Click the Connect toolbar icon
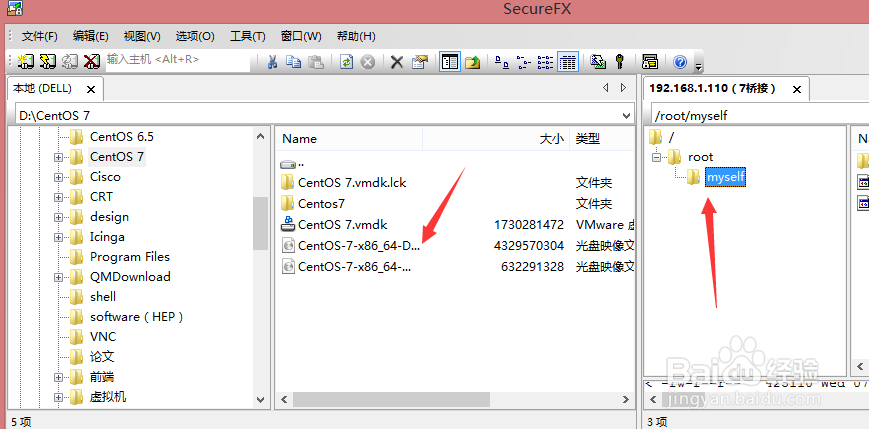Screen dimensions: 869x429 [x=26, y=62]
